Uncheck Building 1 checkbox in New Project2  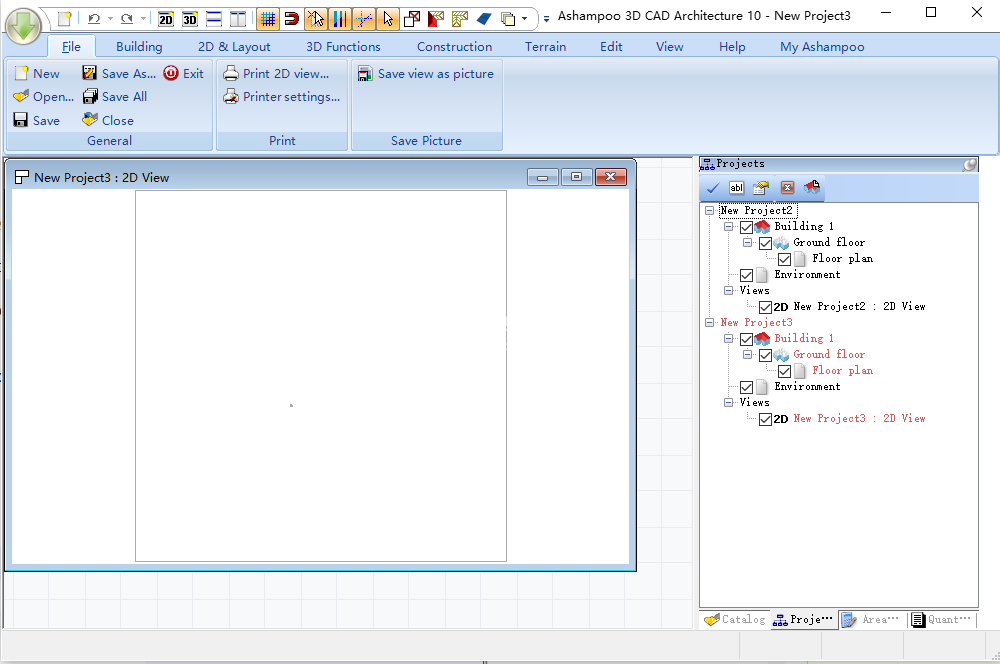(746, 227)
